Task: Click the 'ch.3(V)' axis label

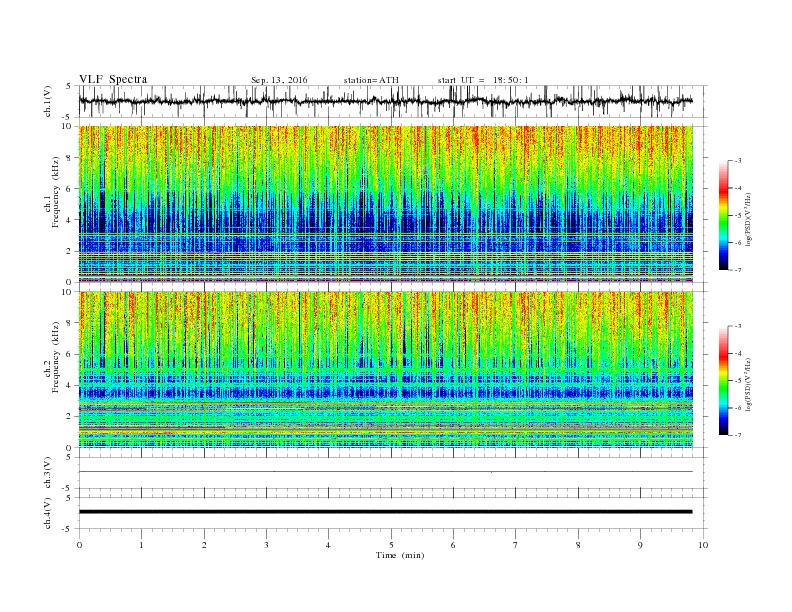Action: point(48,473)
